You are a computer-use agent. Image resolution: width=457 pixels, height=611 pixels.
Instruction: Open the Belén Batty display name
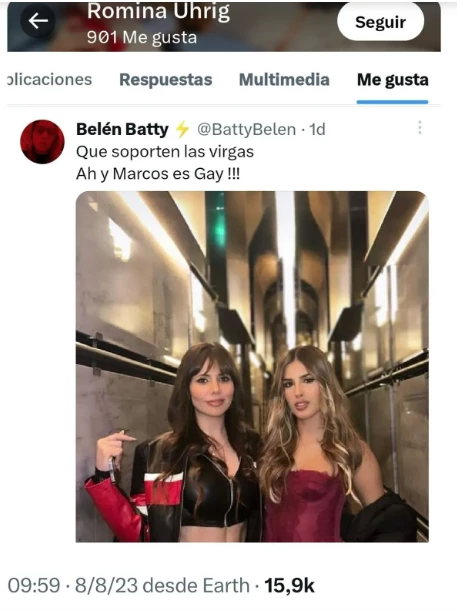pyautogui.click(x=122, y=129)
